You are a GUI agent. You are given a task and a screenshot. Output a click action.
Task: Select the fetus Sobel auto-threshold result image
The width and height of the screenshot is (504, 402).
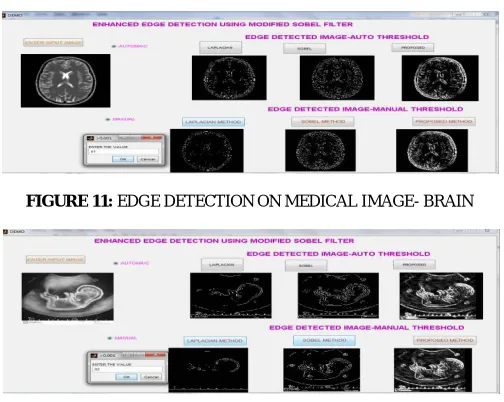click(338, 296)
